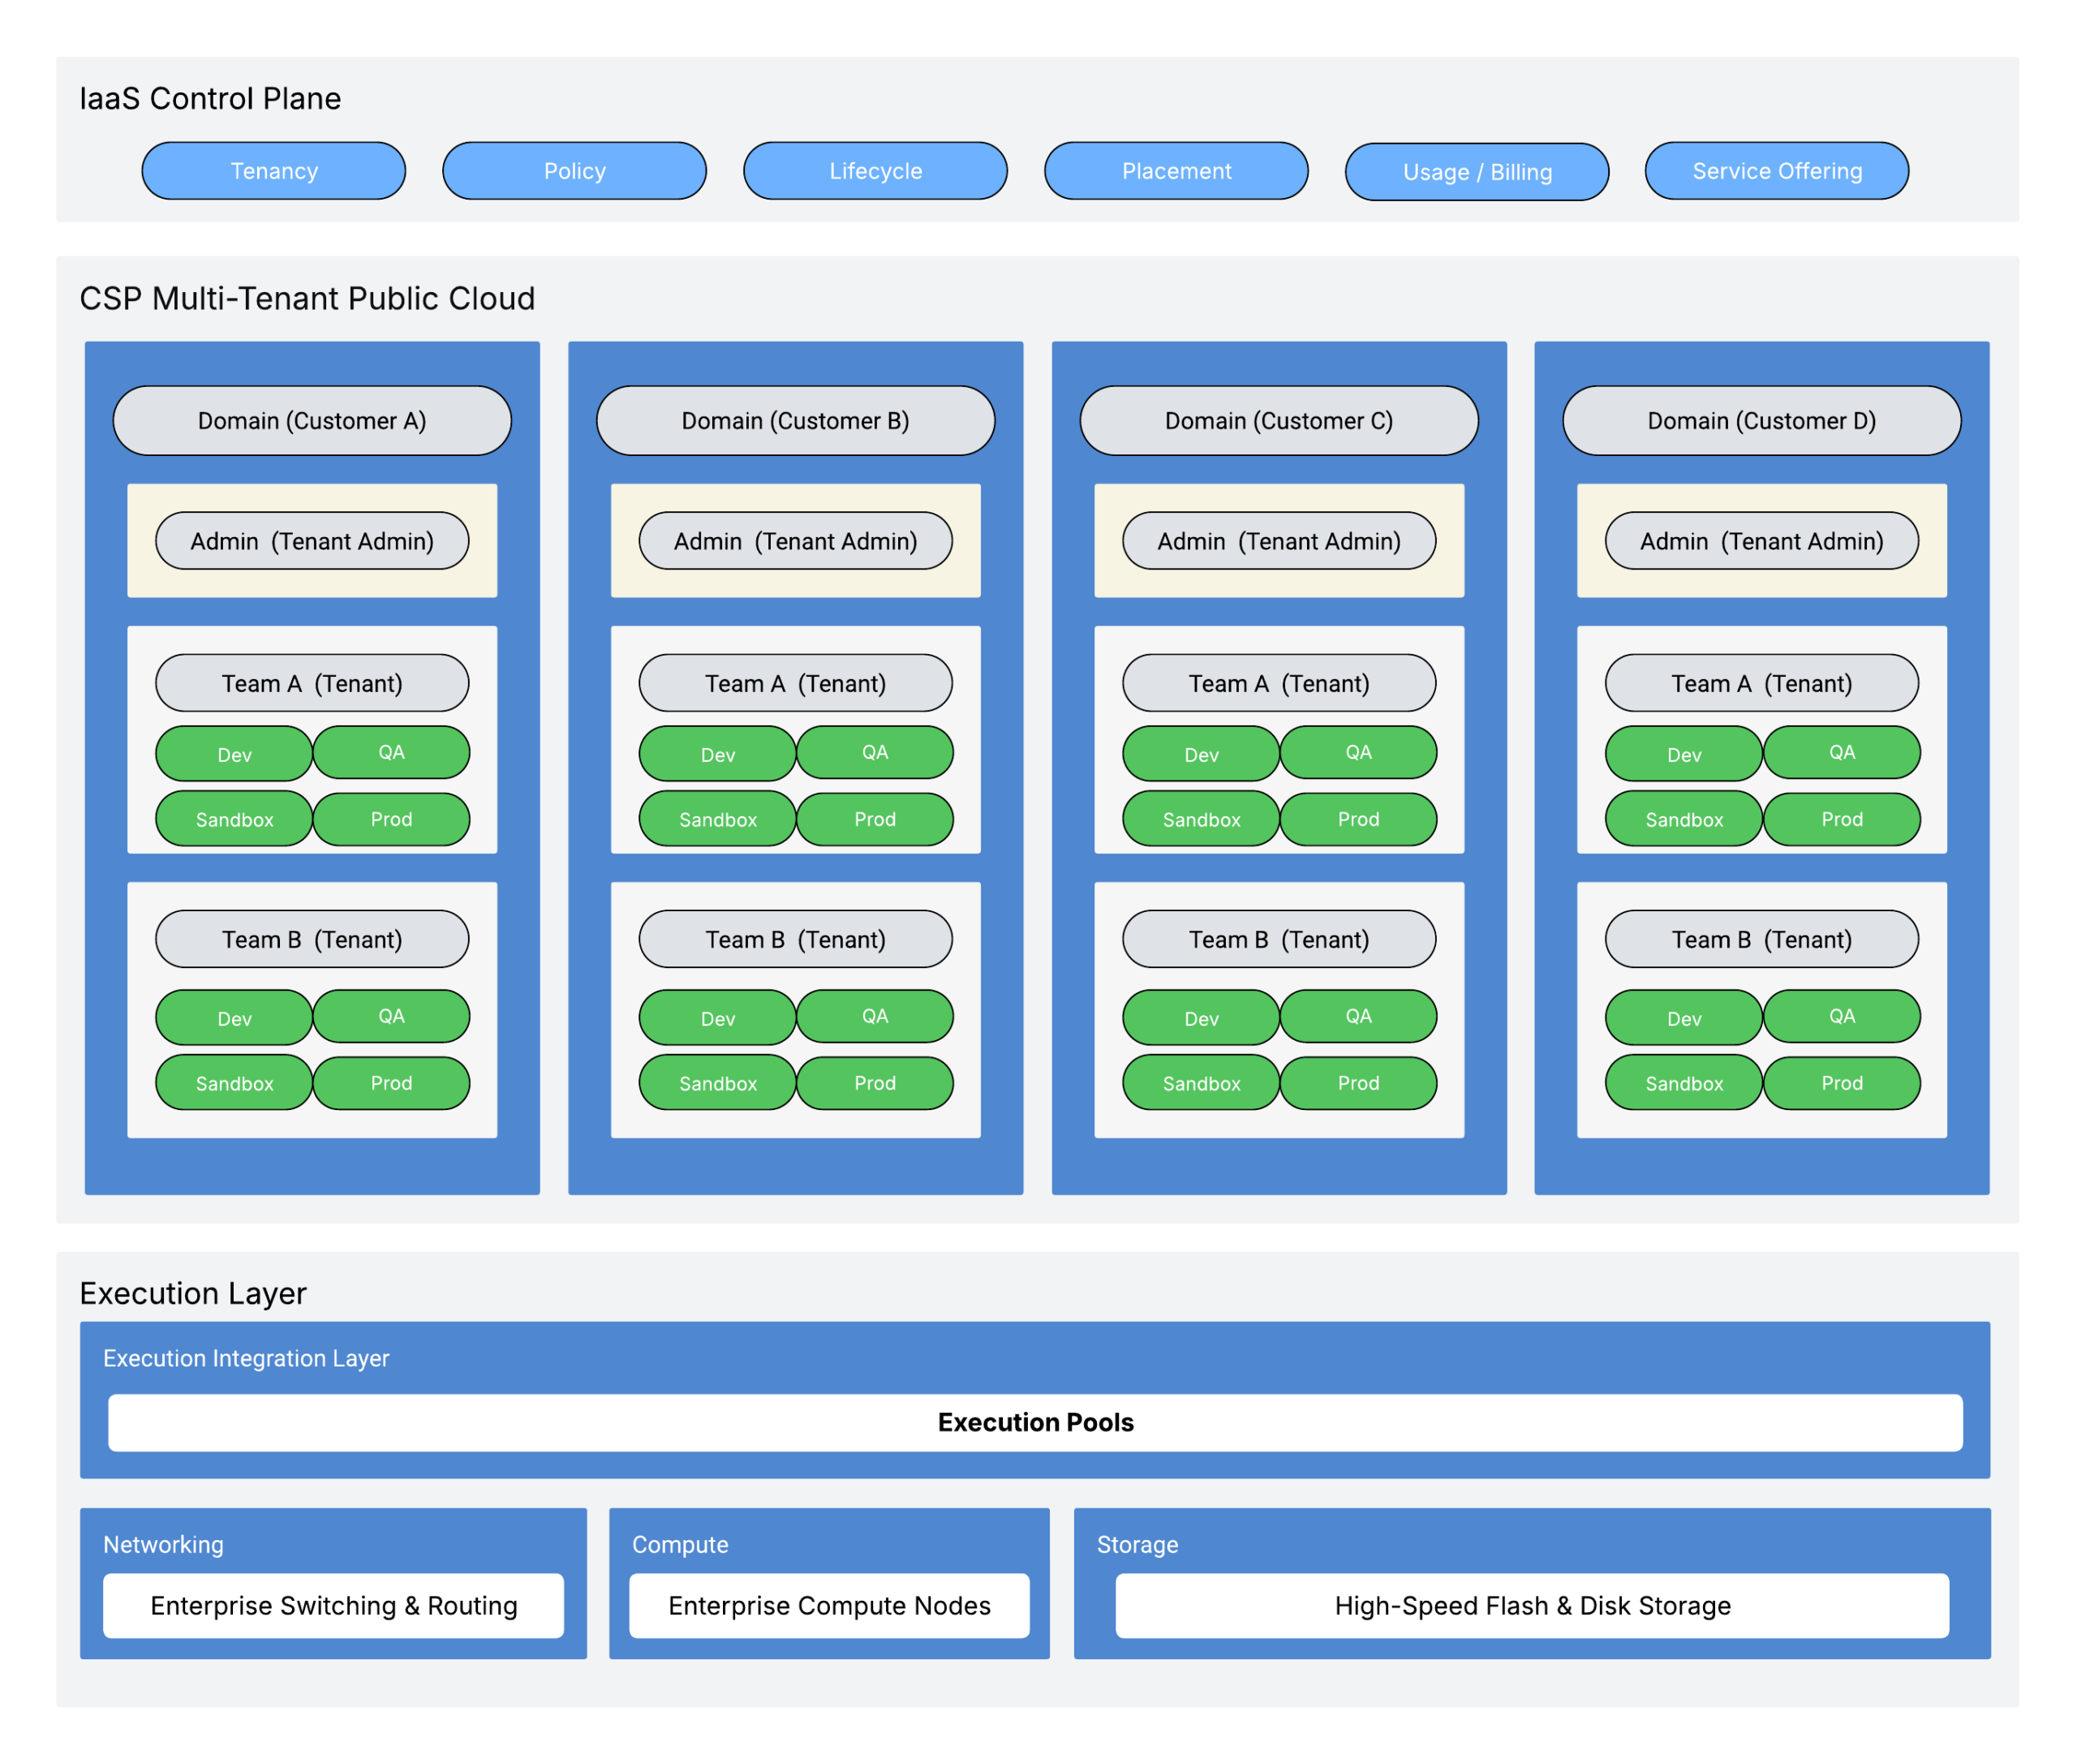The width and height of the screenshot is (2077, 1764).
Task: Select Dev under Customer A Team B
Action: coord(234,1018)
